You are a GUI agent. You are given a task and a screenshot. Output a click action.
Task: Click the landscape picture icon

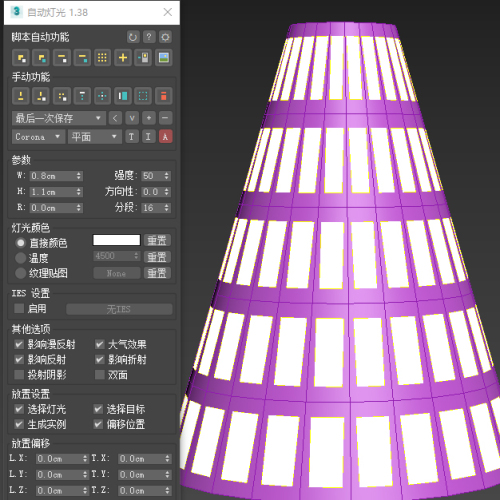click(x=164, y=58)
